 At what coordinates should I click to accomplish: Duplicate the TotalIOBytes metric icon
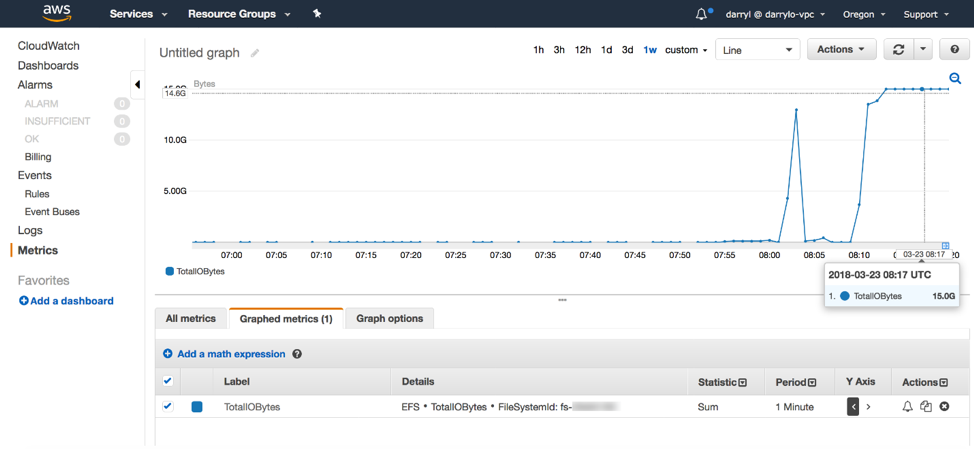[x=926, y=407]
